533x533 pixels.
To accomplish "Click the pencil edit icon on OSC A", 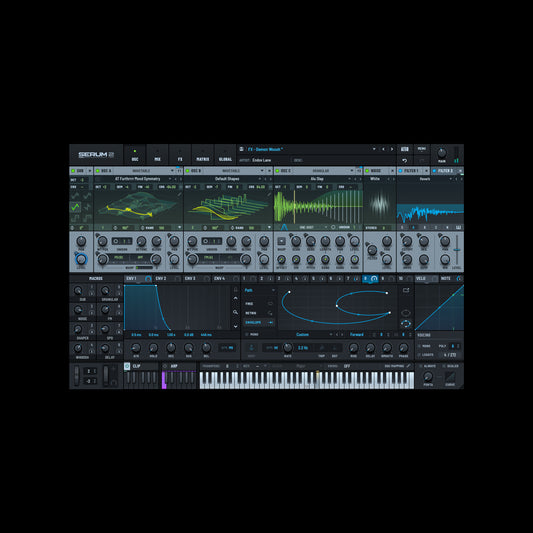I will (179, 194).
